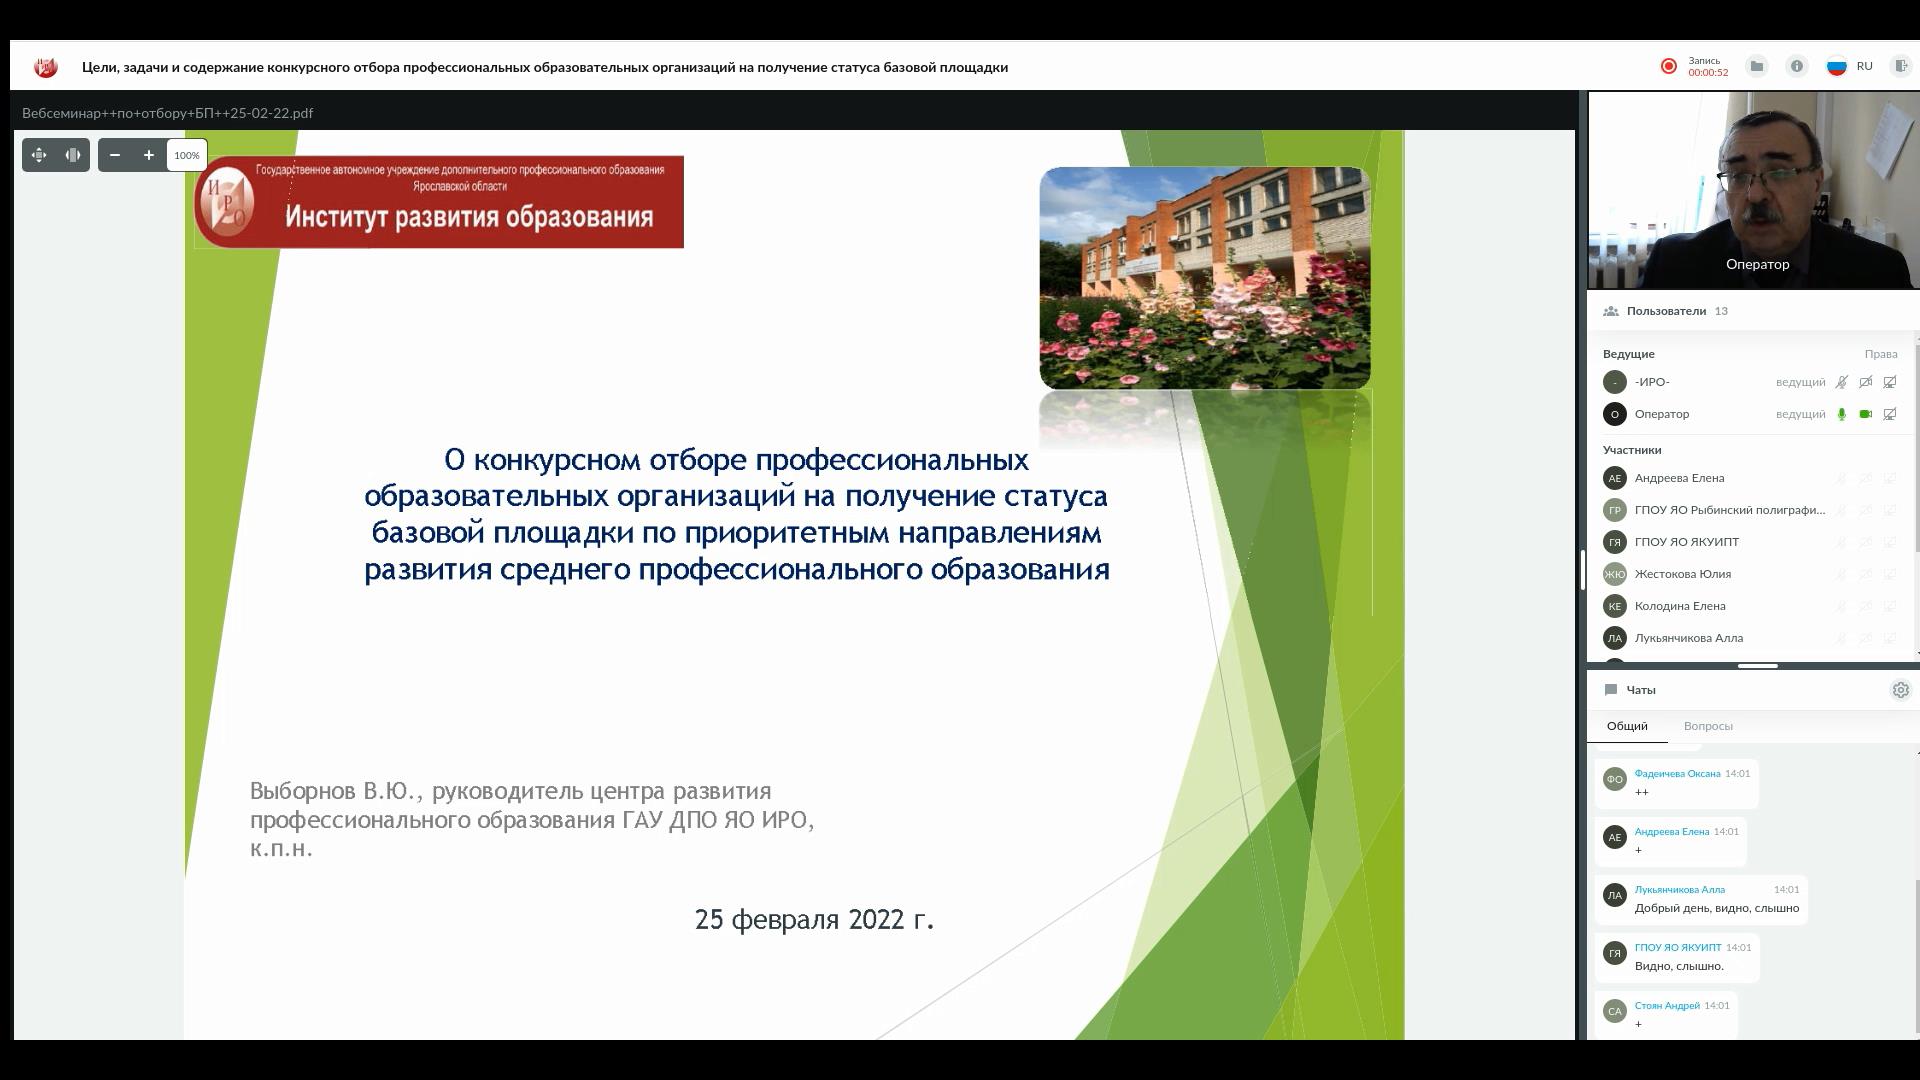
Task: Click the Russian flag language icon
Action: pos(1836,66)
